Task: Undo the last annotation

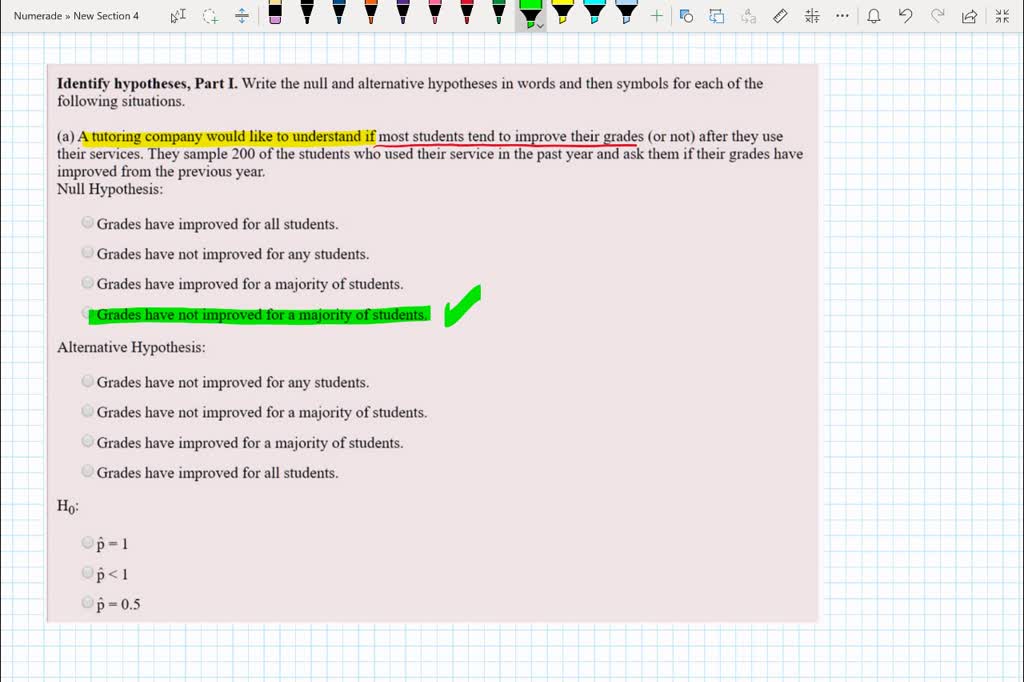Action: [906, 15]
